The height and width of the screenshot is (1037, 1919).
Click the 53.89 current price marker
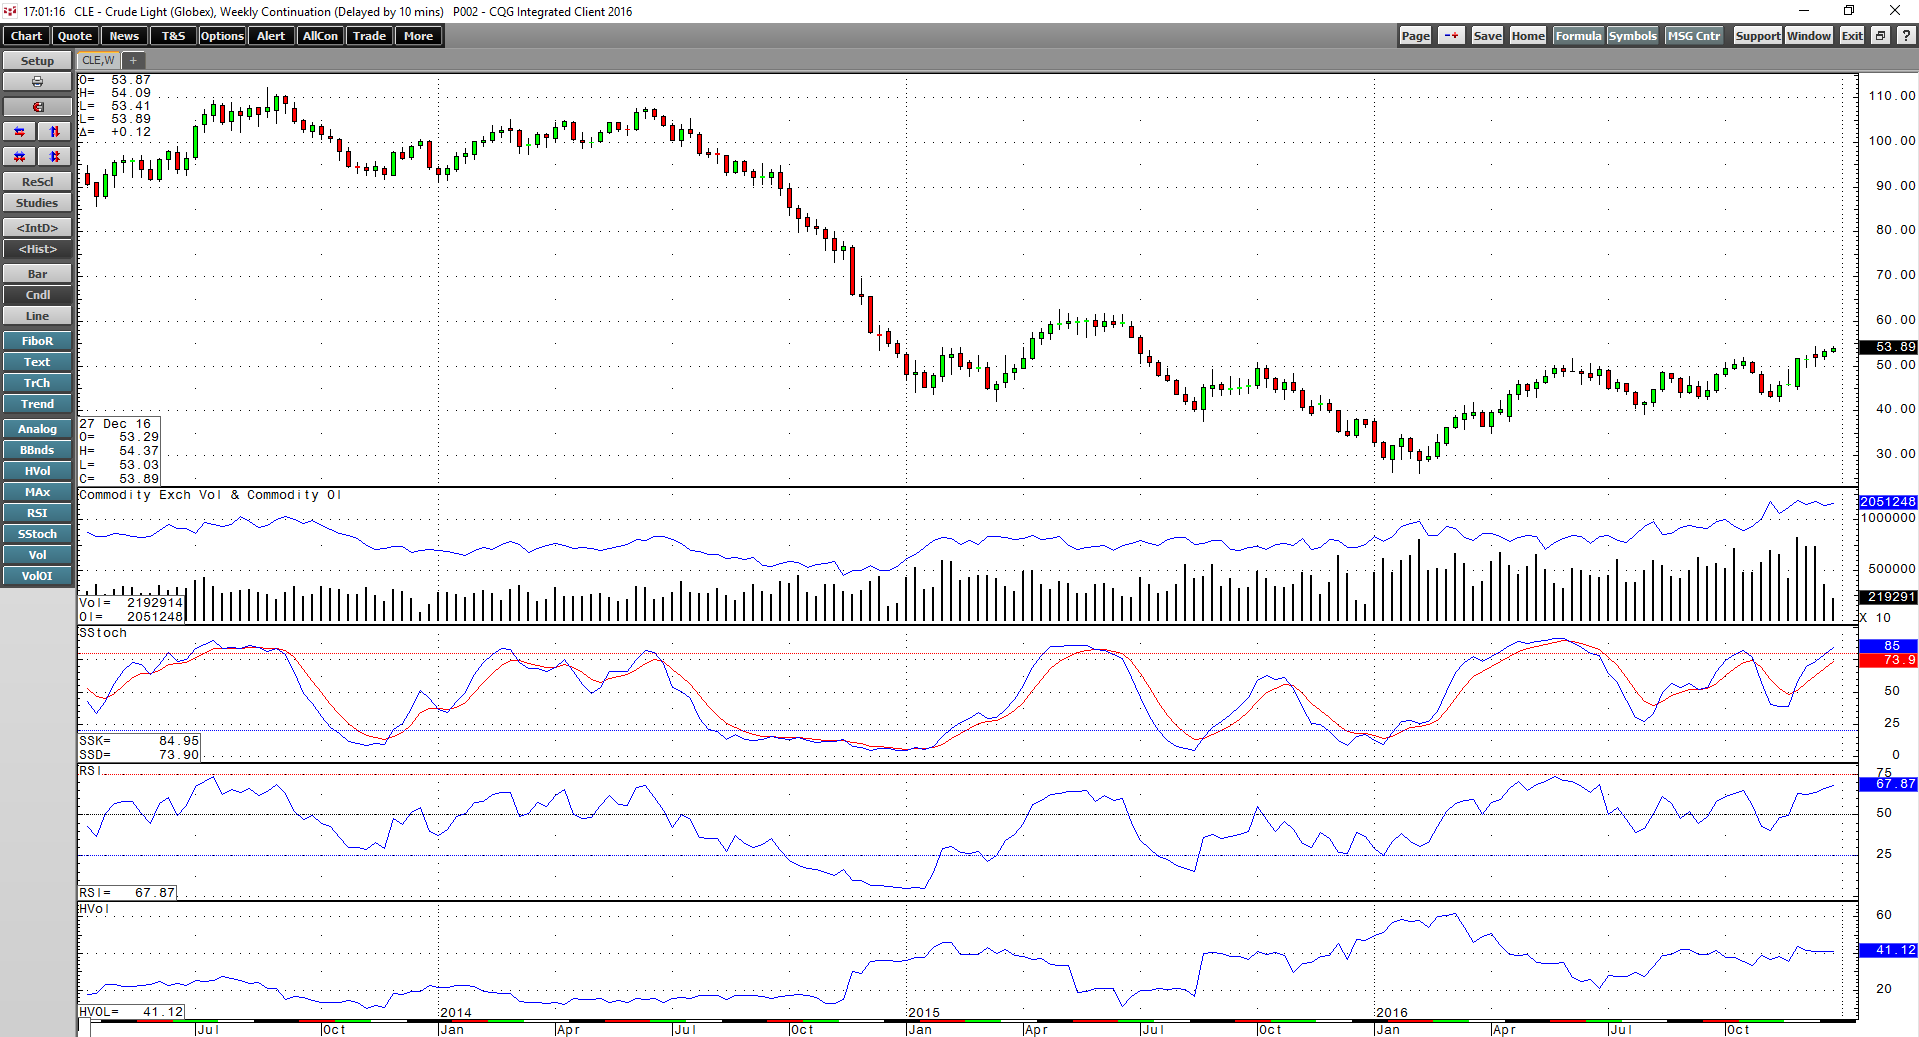(x=1888, y=347)
